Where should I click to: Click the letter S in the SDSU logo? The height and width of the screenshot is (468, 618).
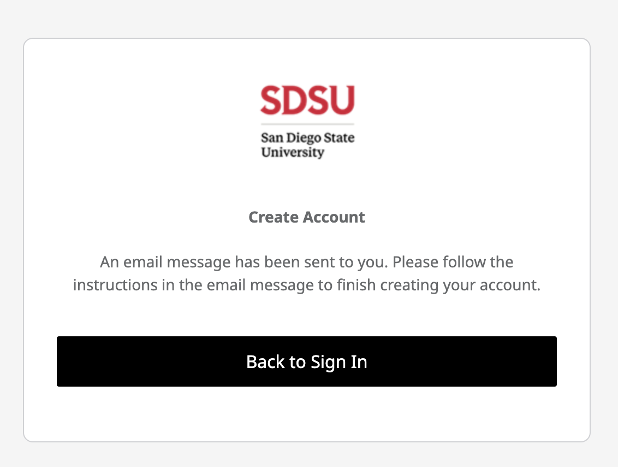pos(271,100)
